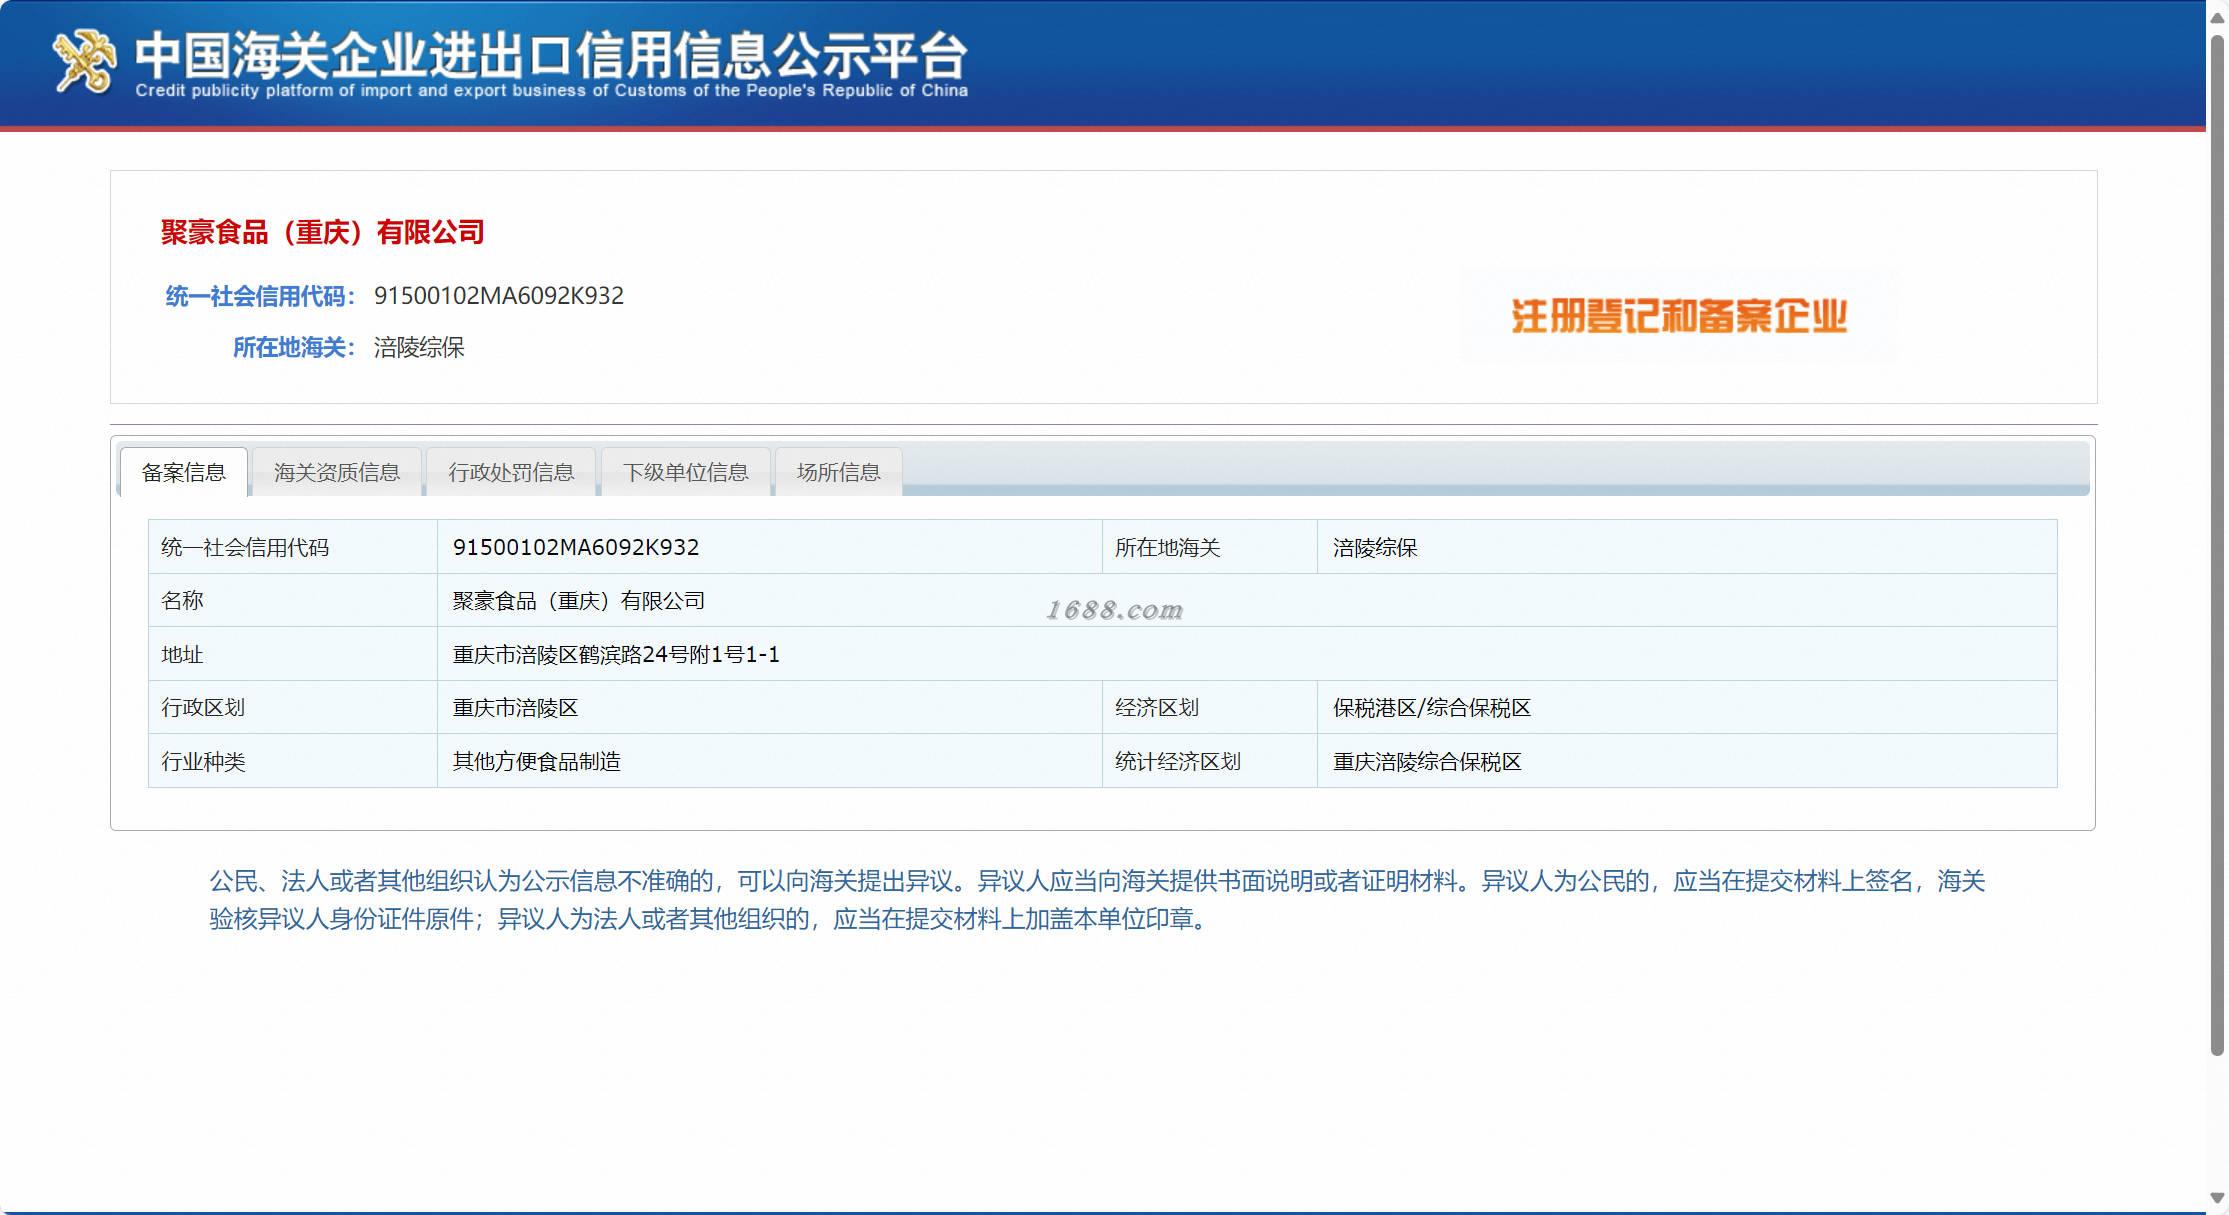Switch to the 场所信息 tab
This screenshot has height=1215, width=2229.
click(x=838, y=472)
